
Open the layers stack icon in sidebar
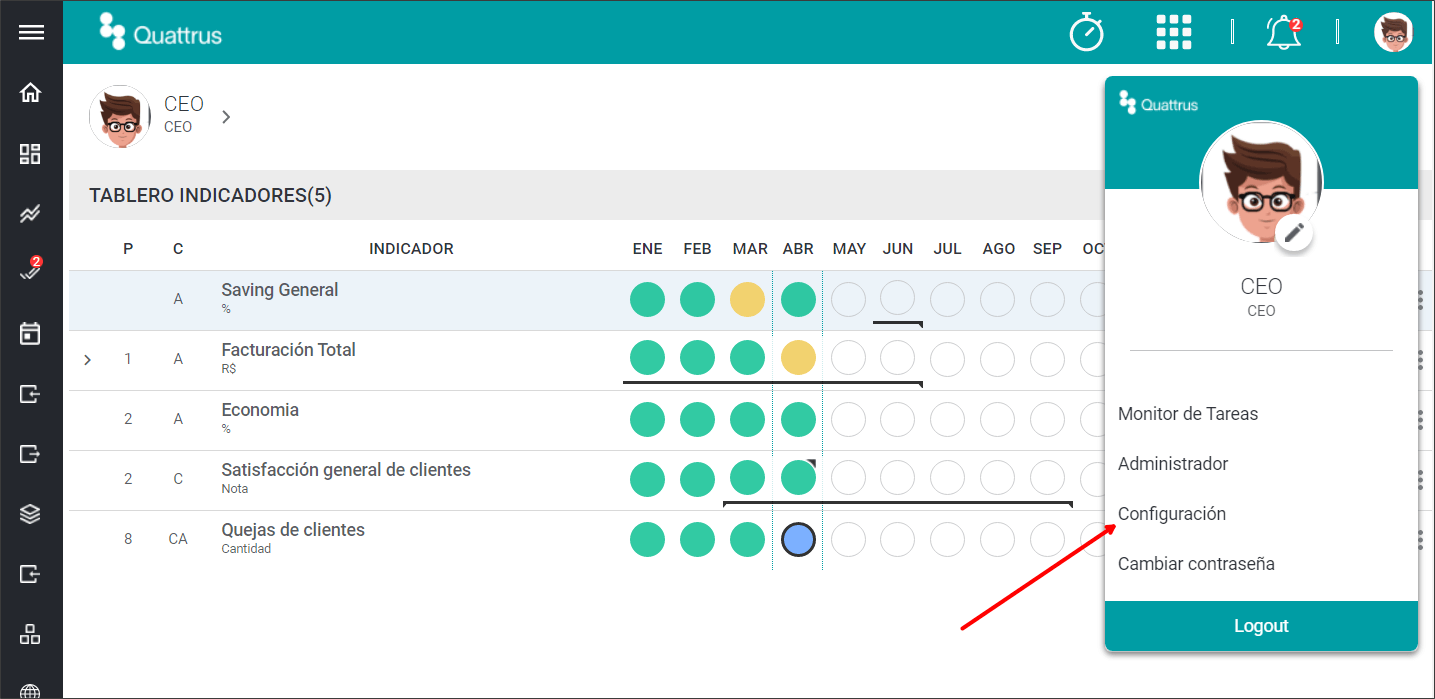(31, 514)
